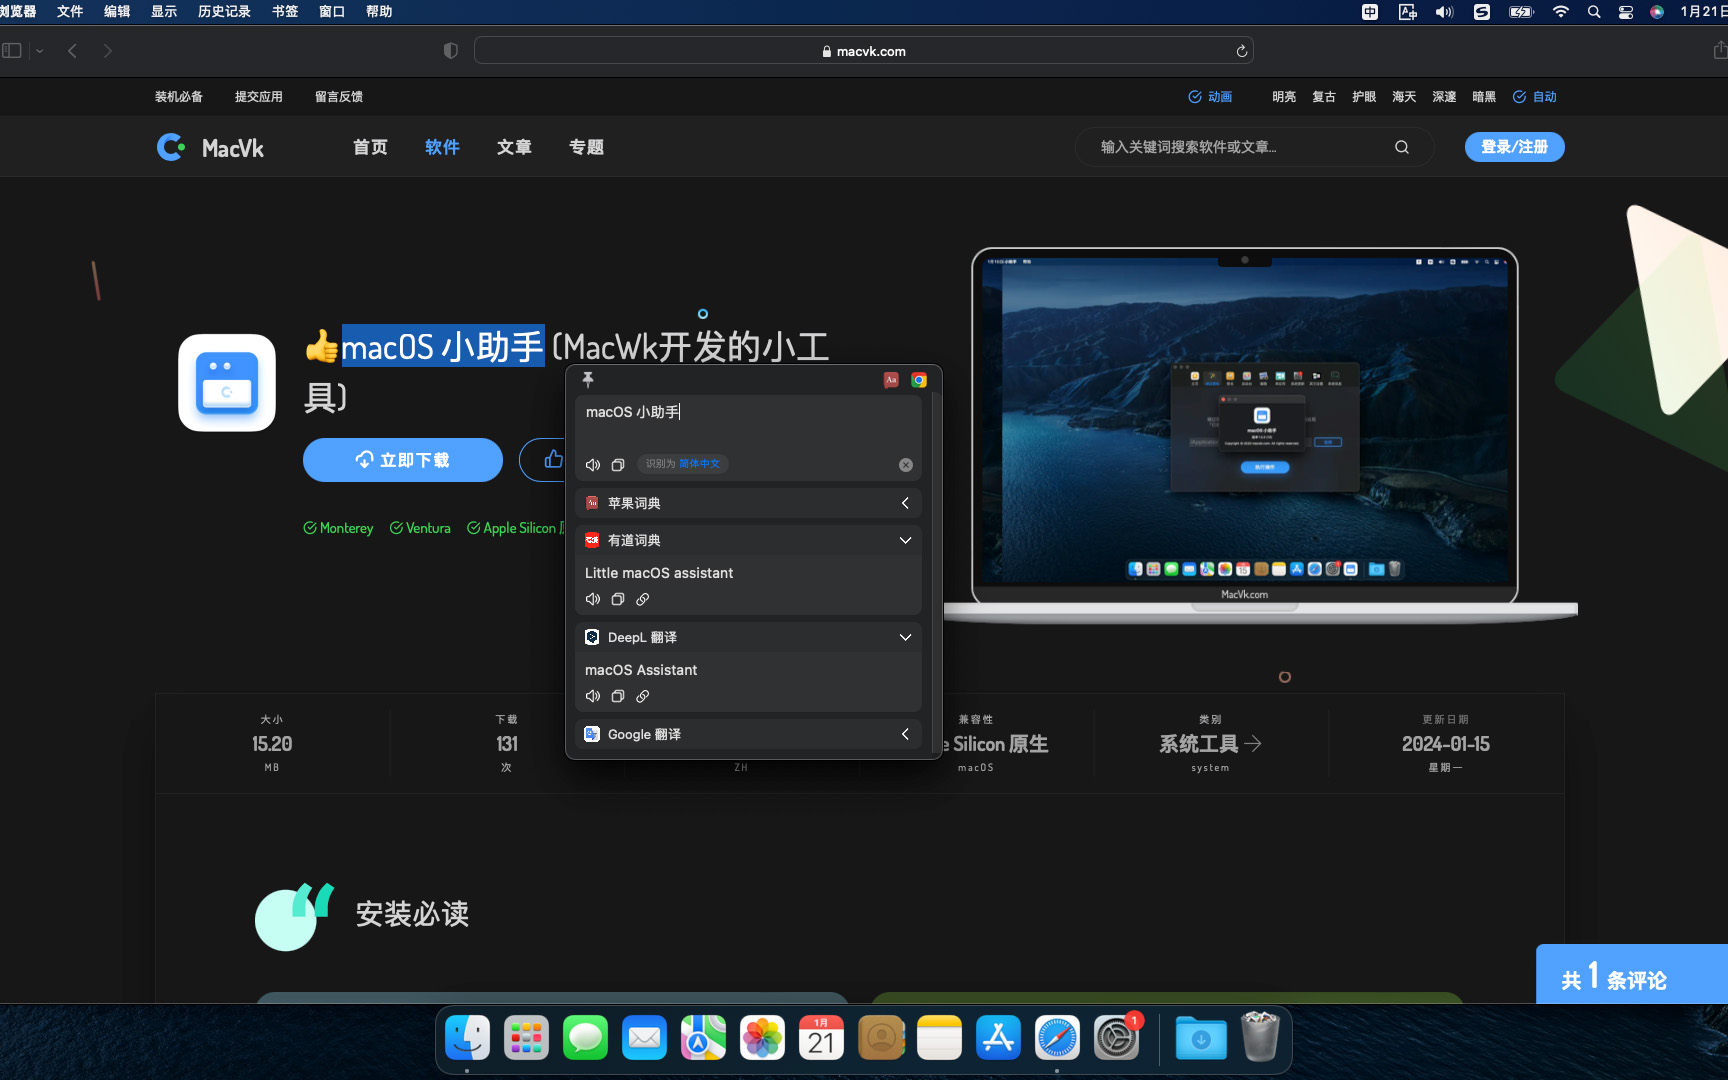This screenshot has height=1080, width=1728.
Task: Enable the 自动 theme mode
Action: 1534,96
